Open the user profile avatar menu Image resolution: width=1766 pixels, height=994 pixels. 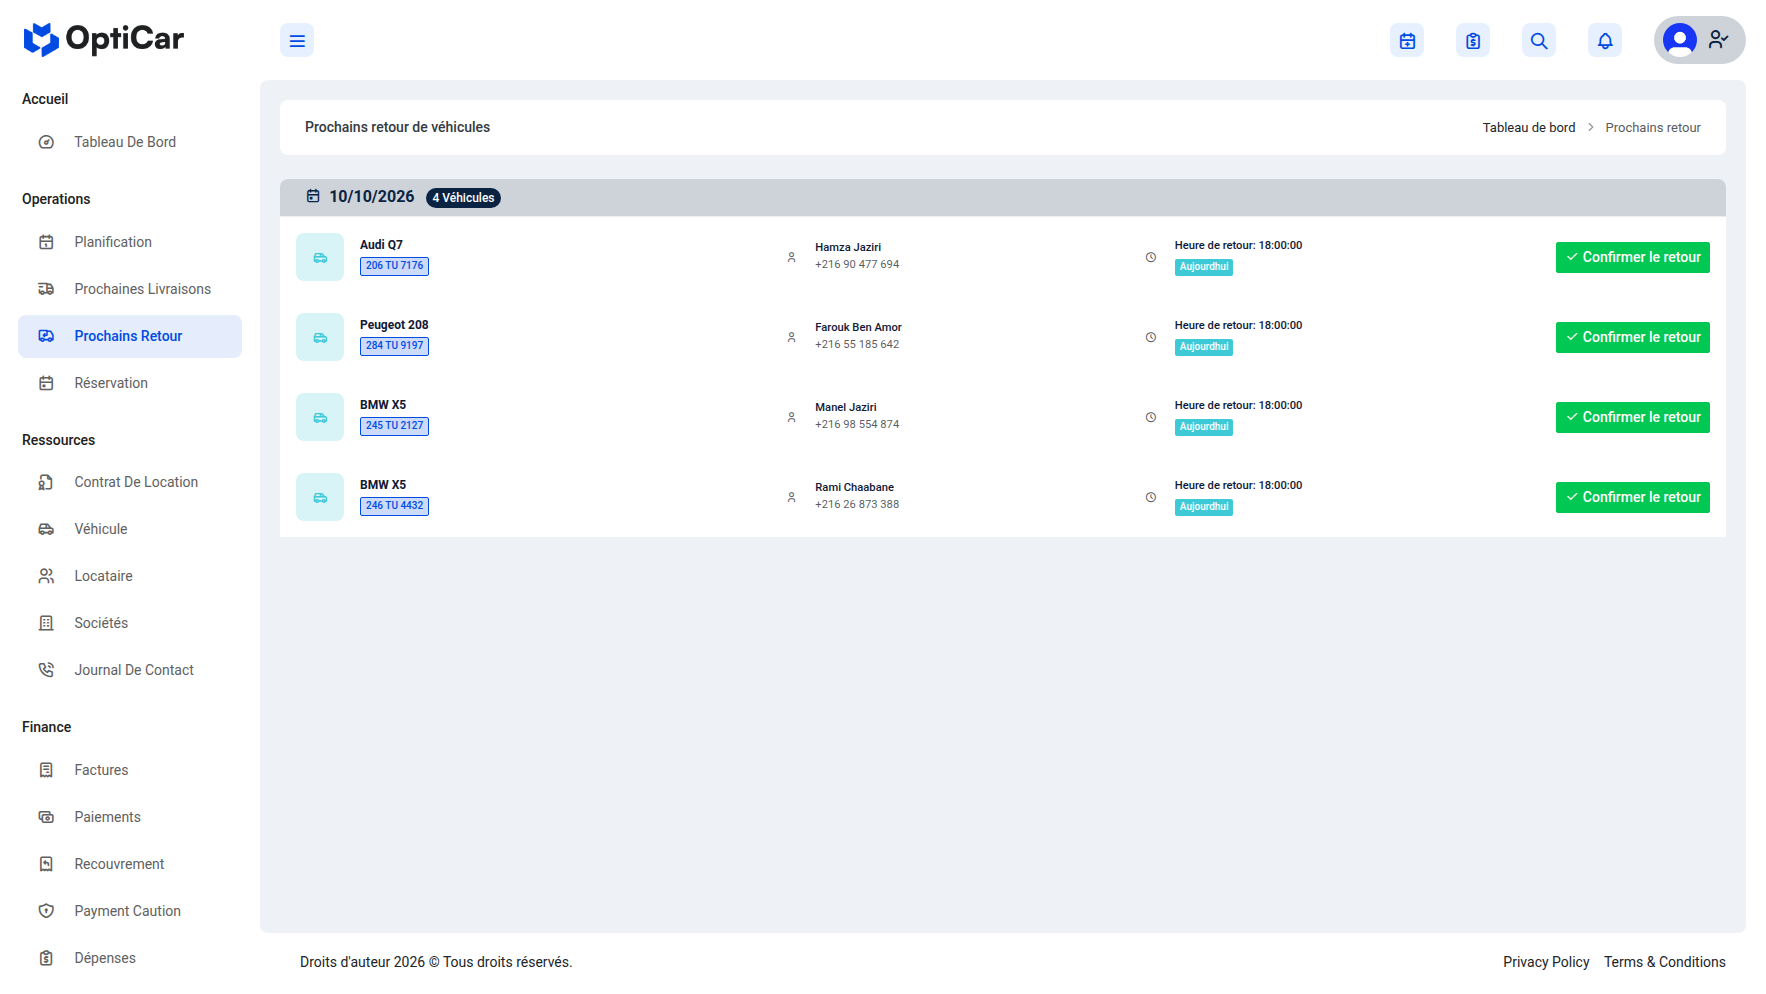[x=1699, y=40]
